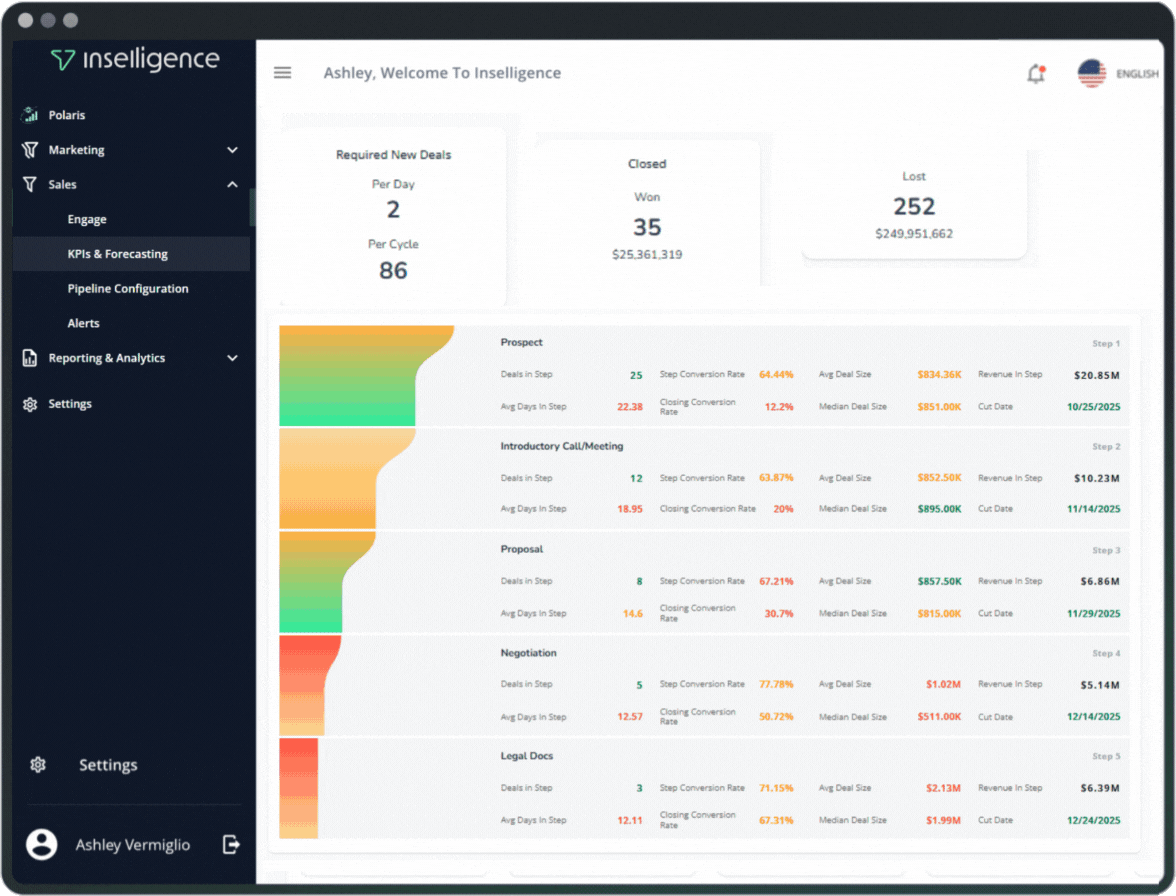1176x896 pixels.
Task: Expand the Marketing menu chevron
Action: [x=232, y=150]
